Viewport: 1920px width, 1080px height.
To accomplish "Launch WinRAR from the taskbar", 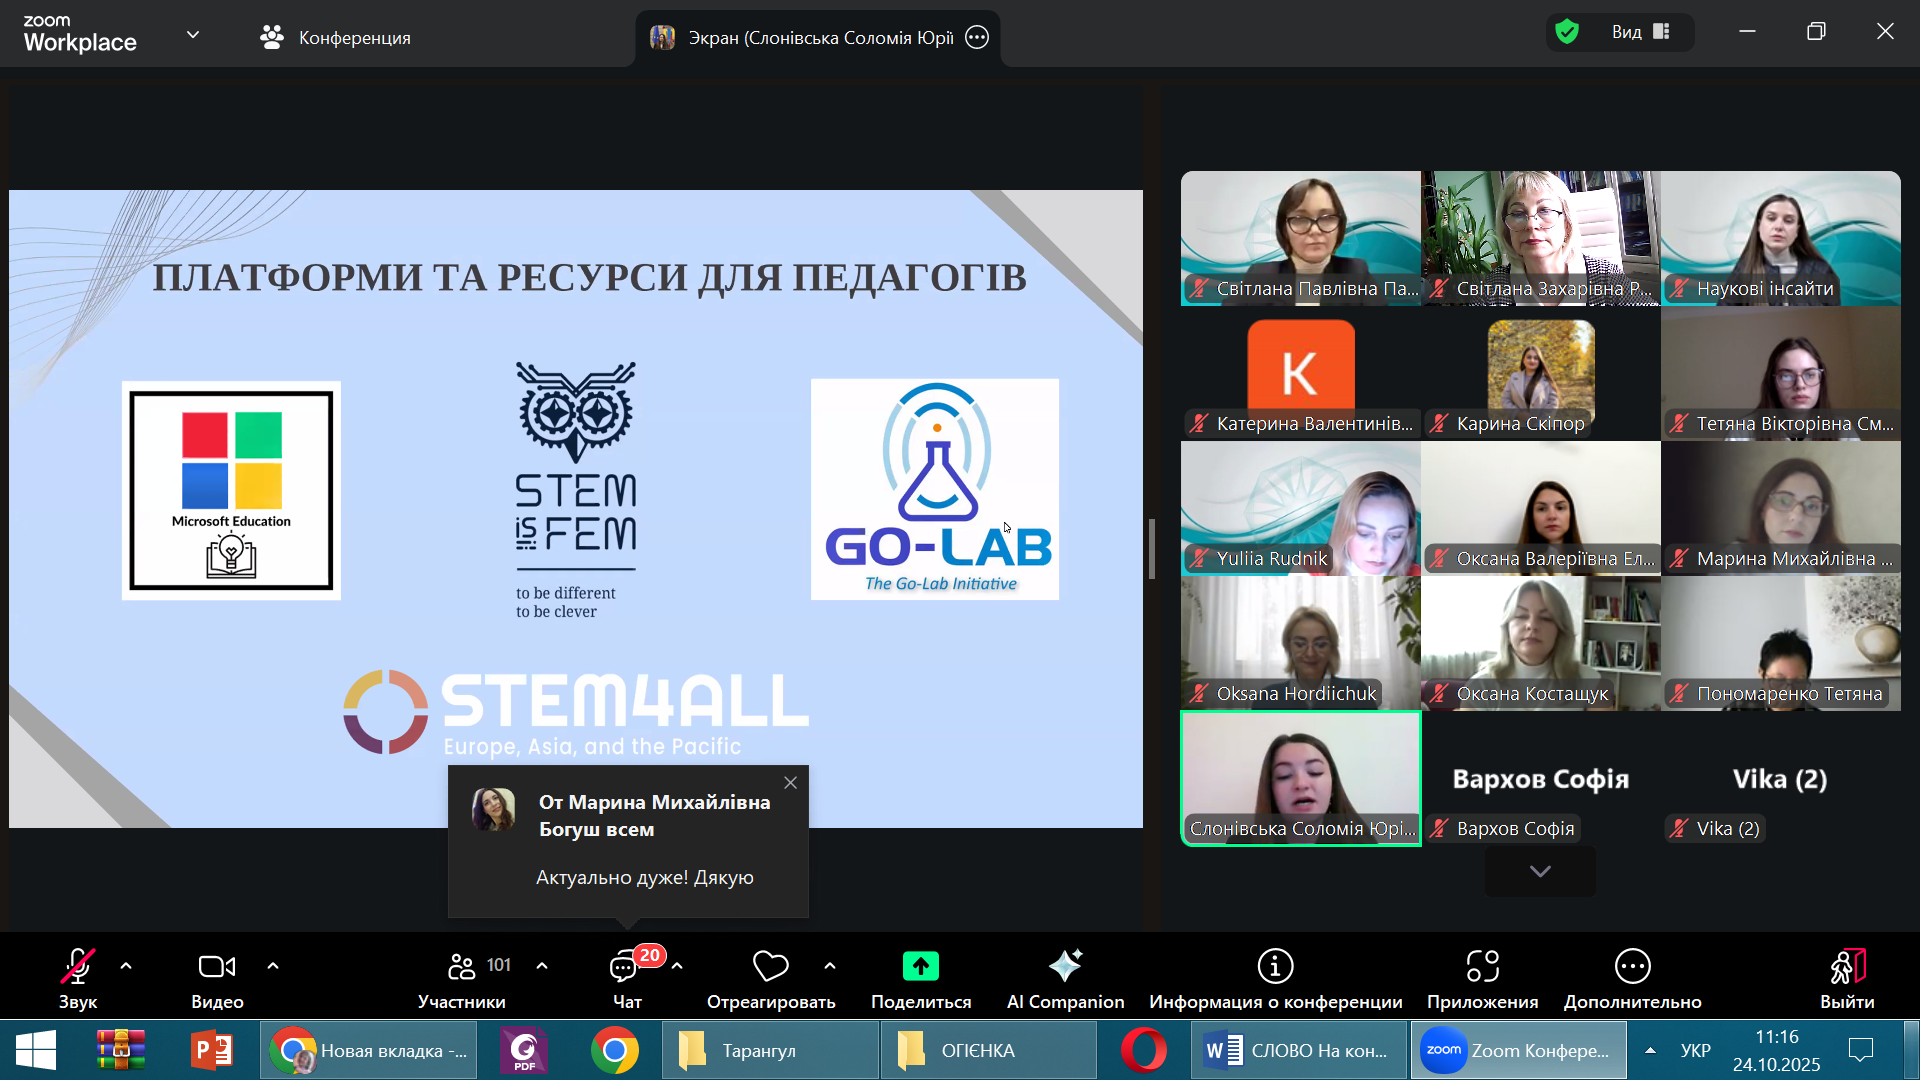I will click(121, 1050).
